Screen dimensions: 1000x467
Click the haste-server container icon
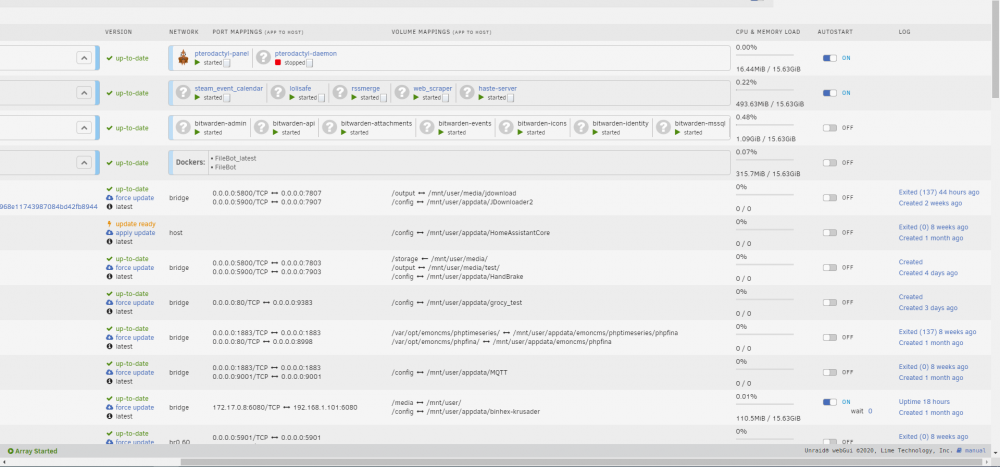click(467, 93)
